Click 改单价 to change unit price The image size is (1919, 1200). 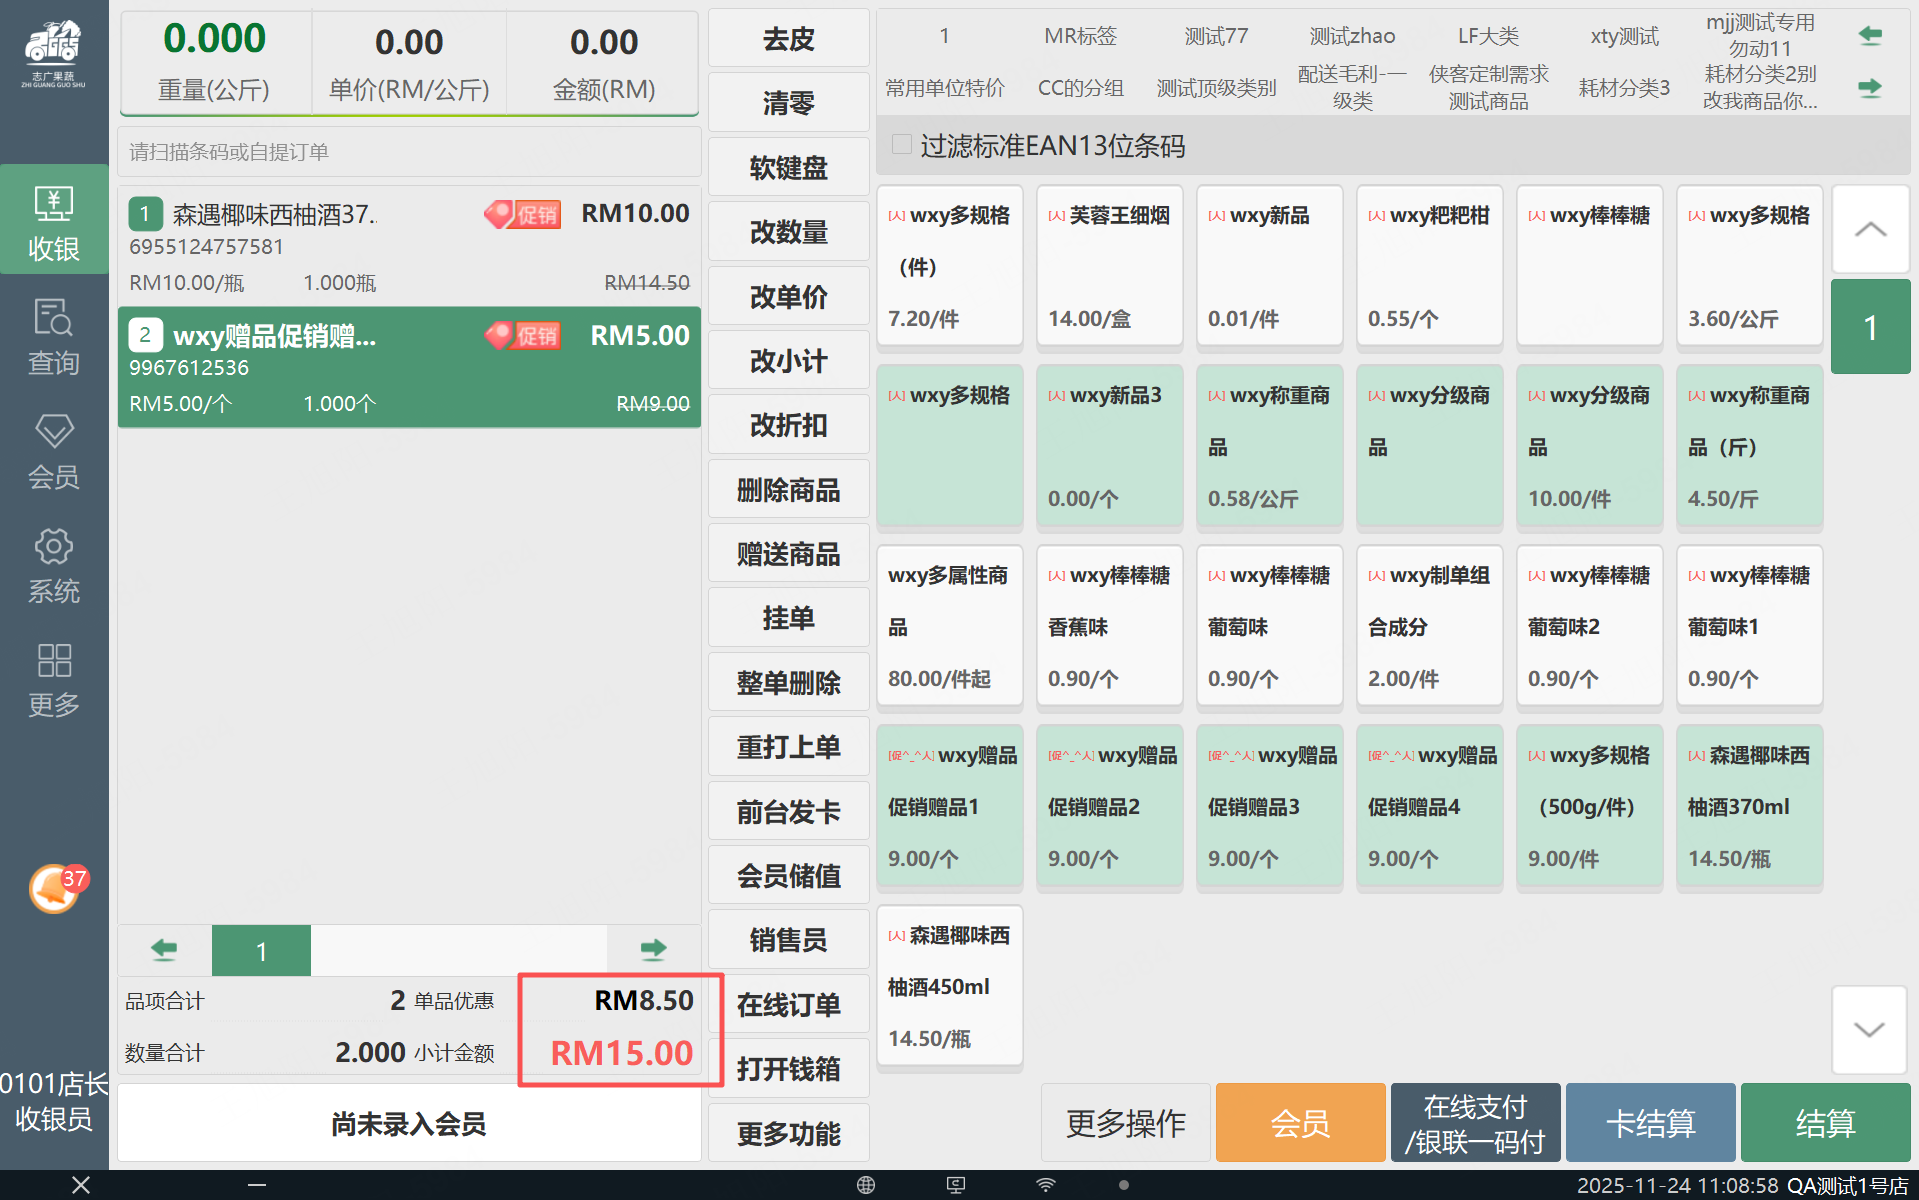788,296
